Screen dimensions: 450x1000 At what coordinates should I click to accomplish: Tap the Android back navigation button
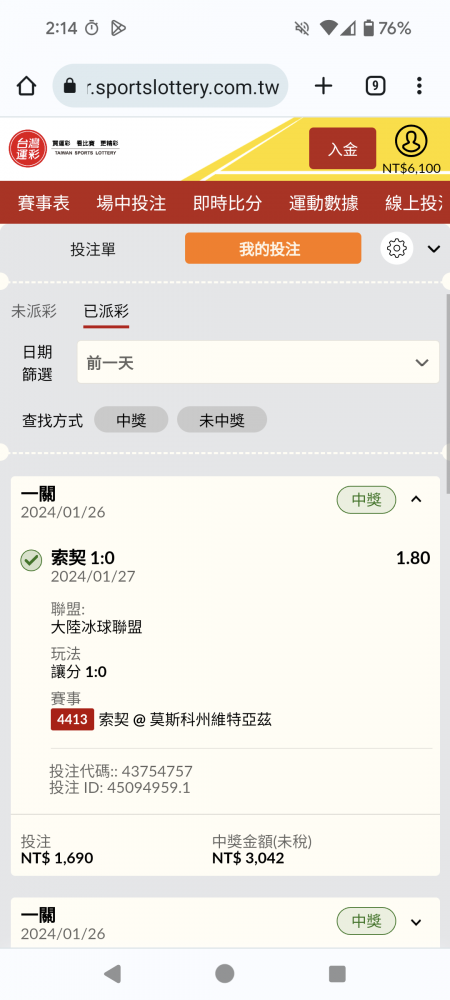[x=112, y=973]
